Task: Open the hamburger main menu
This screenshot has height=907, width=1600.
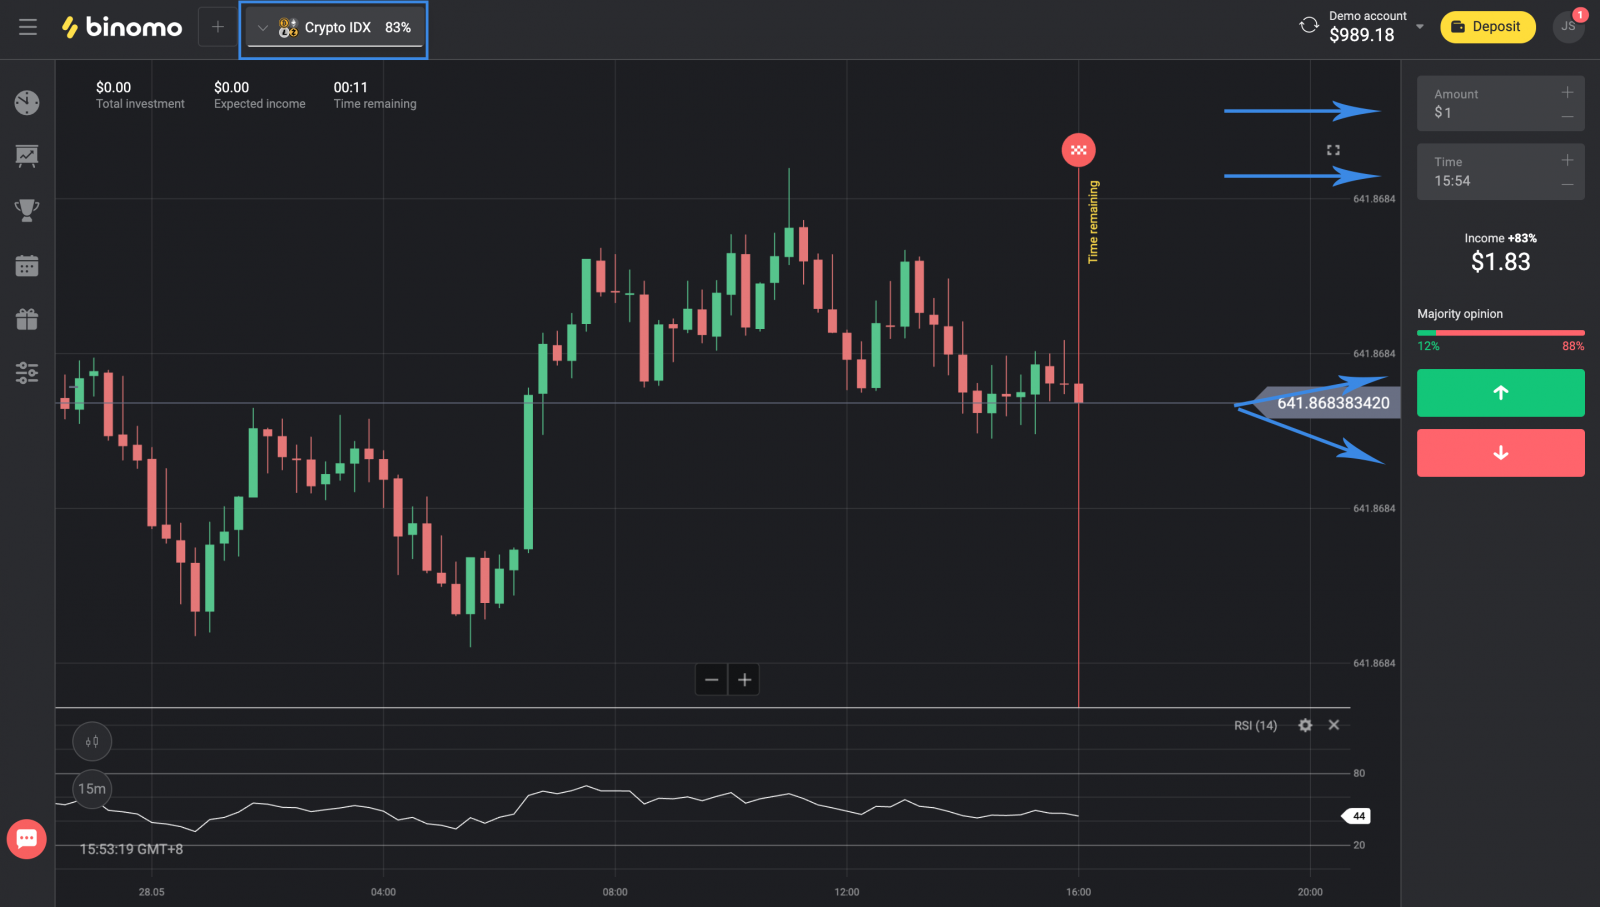Action: pyautogui.click(x=28, y=27)
